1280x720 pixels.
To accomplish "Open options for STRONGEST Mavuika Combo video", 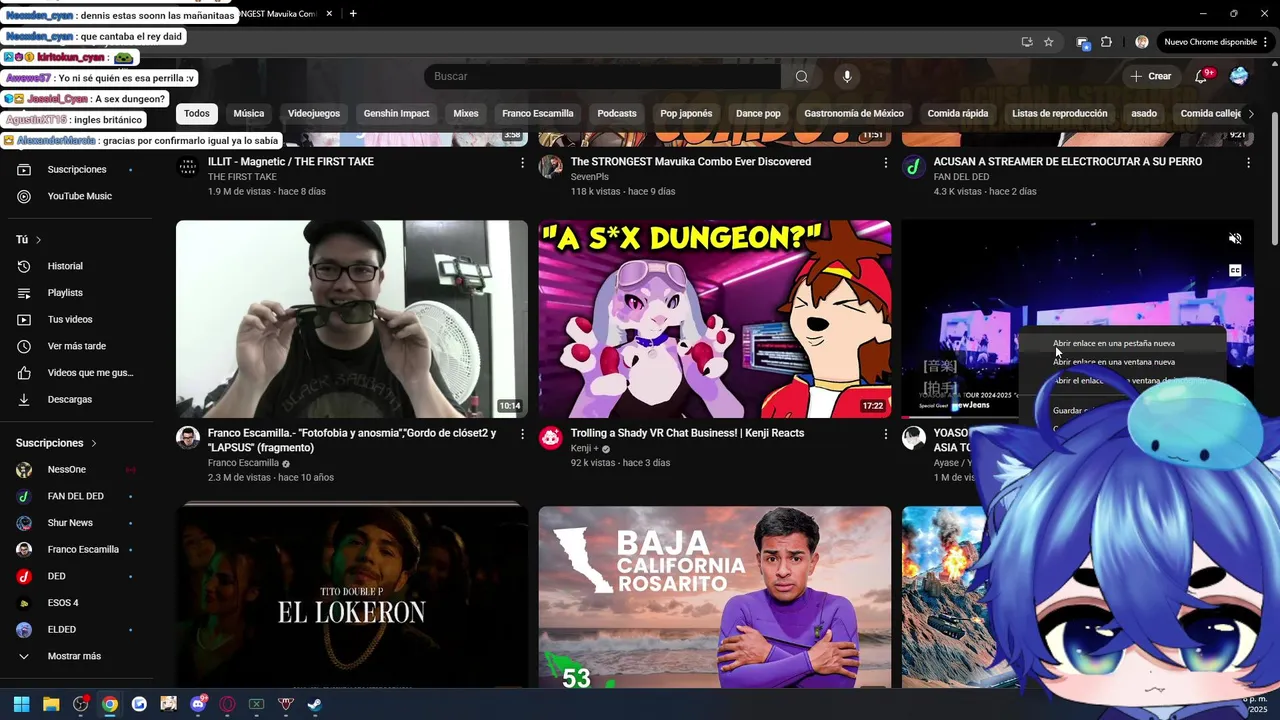I will (x=885, y=162).
